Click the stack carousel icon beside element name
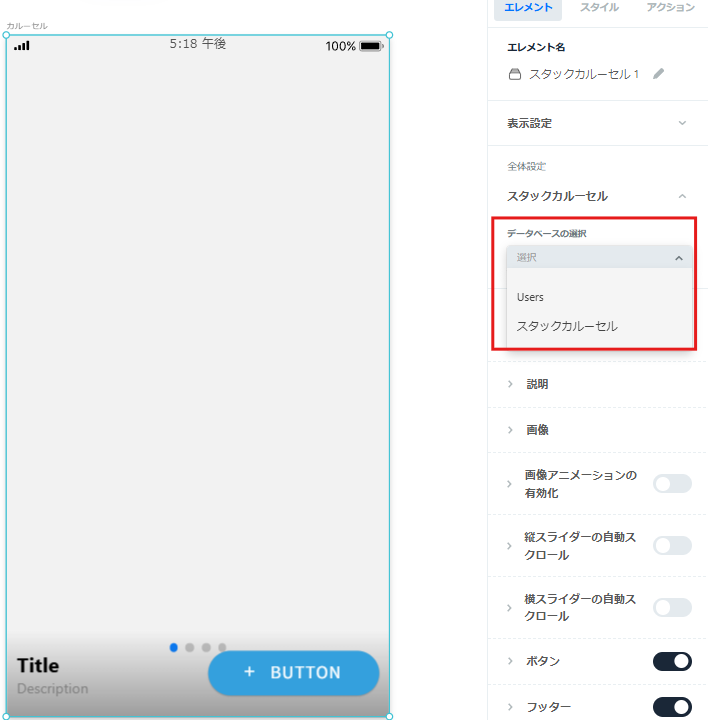Screen dimensions: 708x720 point(515,74)
